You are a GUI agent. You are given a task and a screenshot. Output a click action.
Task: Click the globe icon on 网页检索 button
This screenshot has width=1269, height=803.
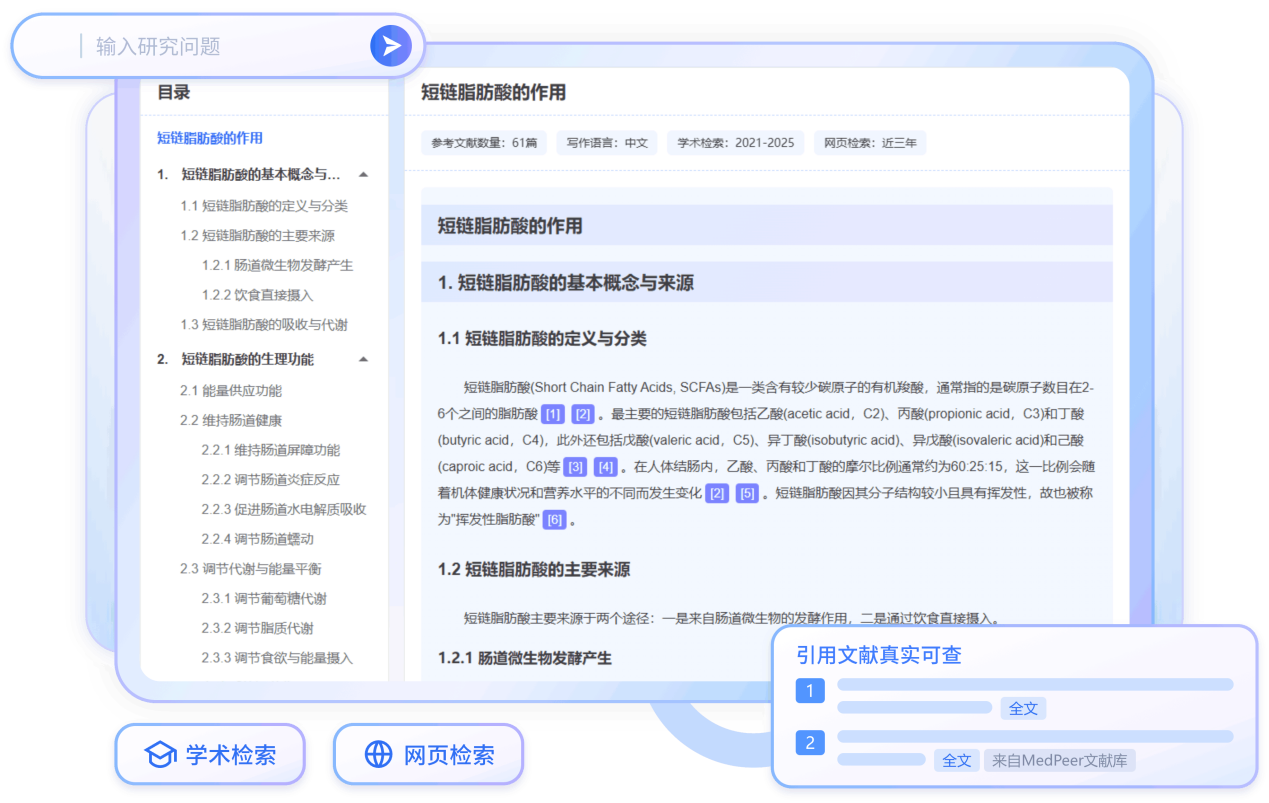pos(378,755)
